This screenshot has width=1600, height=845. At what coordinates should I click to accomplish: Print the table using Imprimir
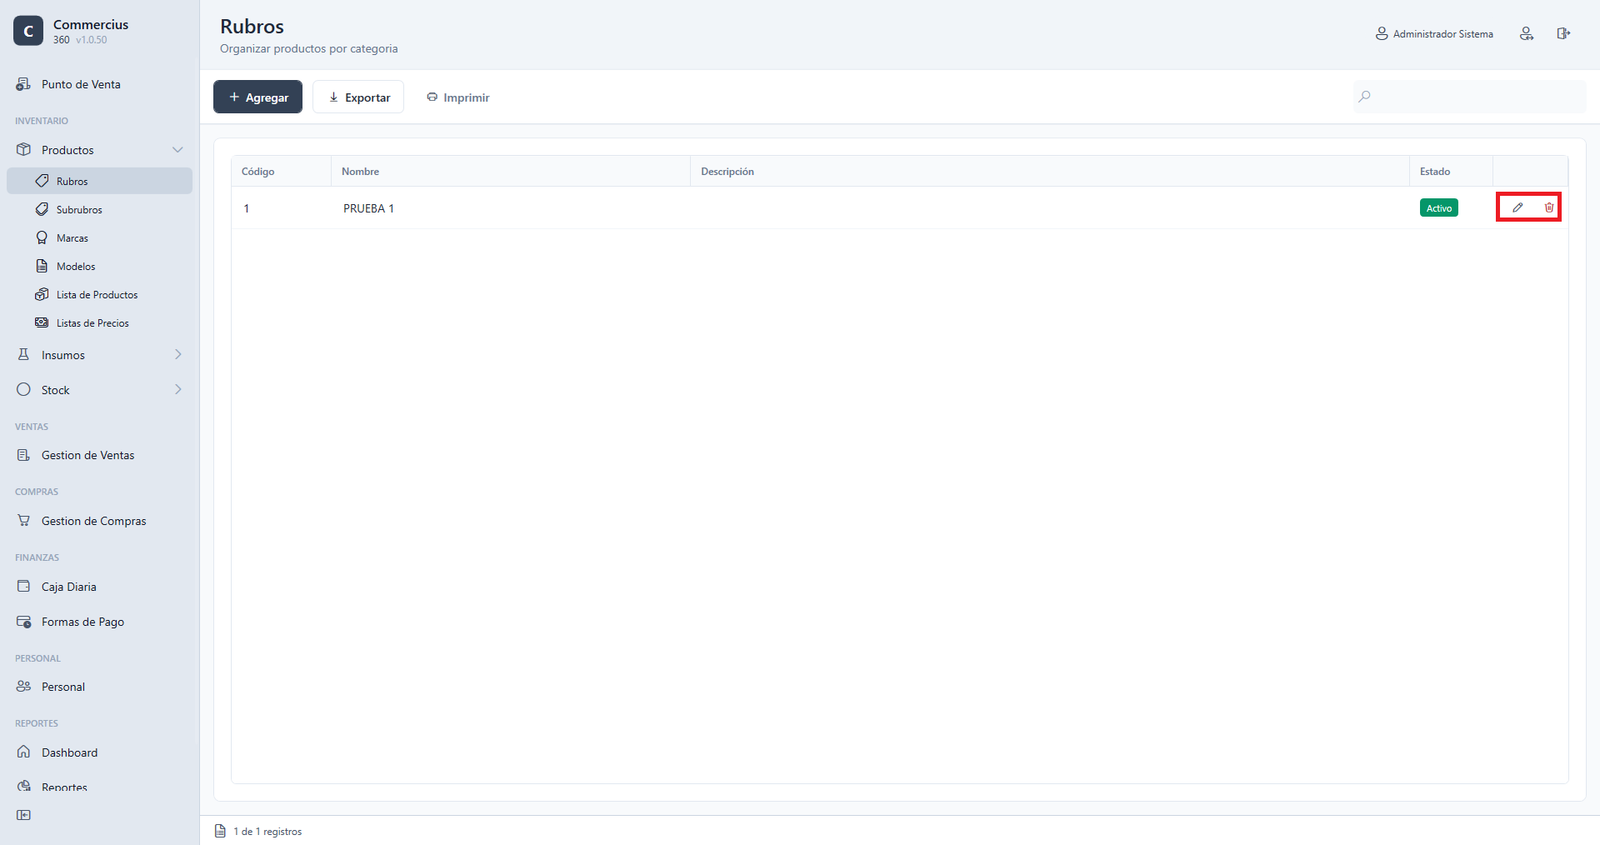click(458, 97)
